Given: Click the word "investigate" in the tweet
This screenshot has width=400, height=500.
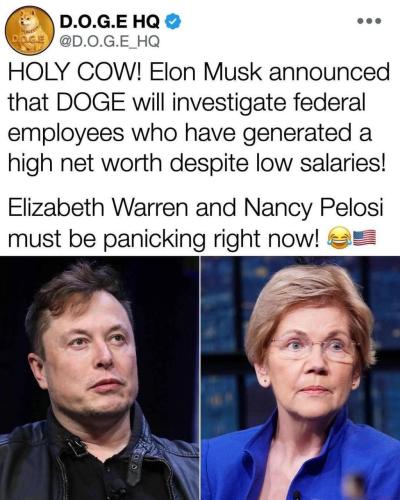Looking at the screenshot, I should (230, 103).
